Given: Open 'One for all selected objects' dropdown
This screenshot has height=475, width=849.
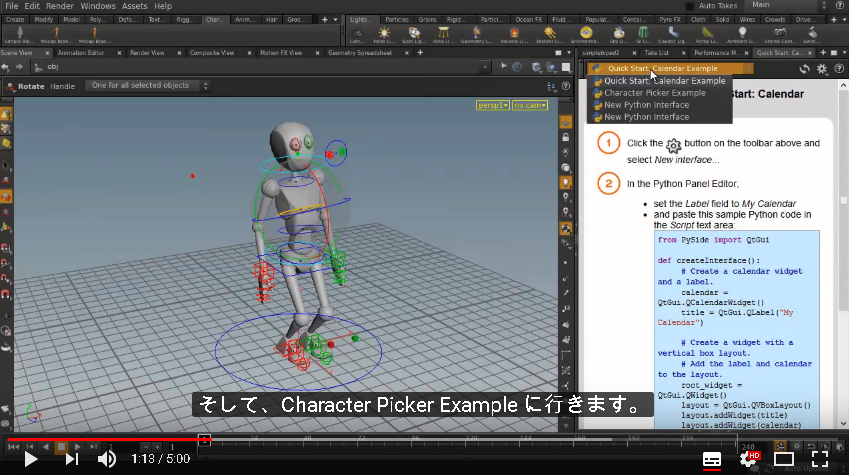Looking at the screenshot, I should coord(147,86).
